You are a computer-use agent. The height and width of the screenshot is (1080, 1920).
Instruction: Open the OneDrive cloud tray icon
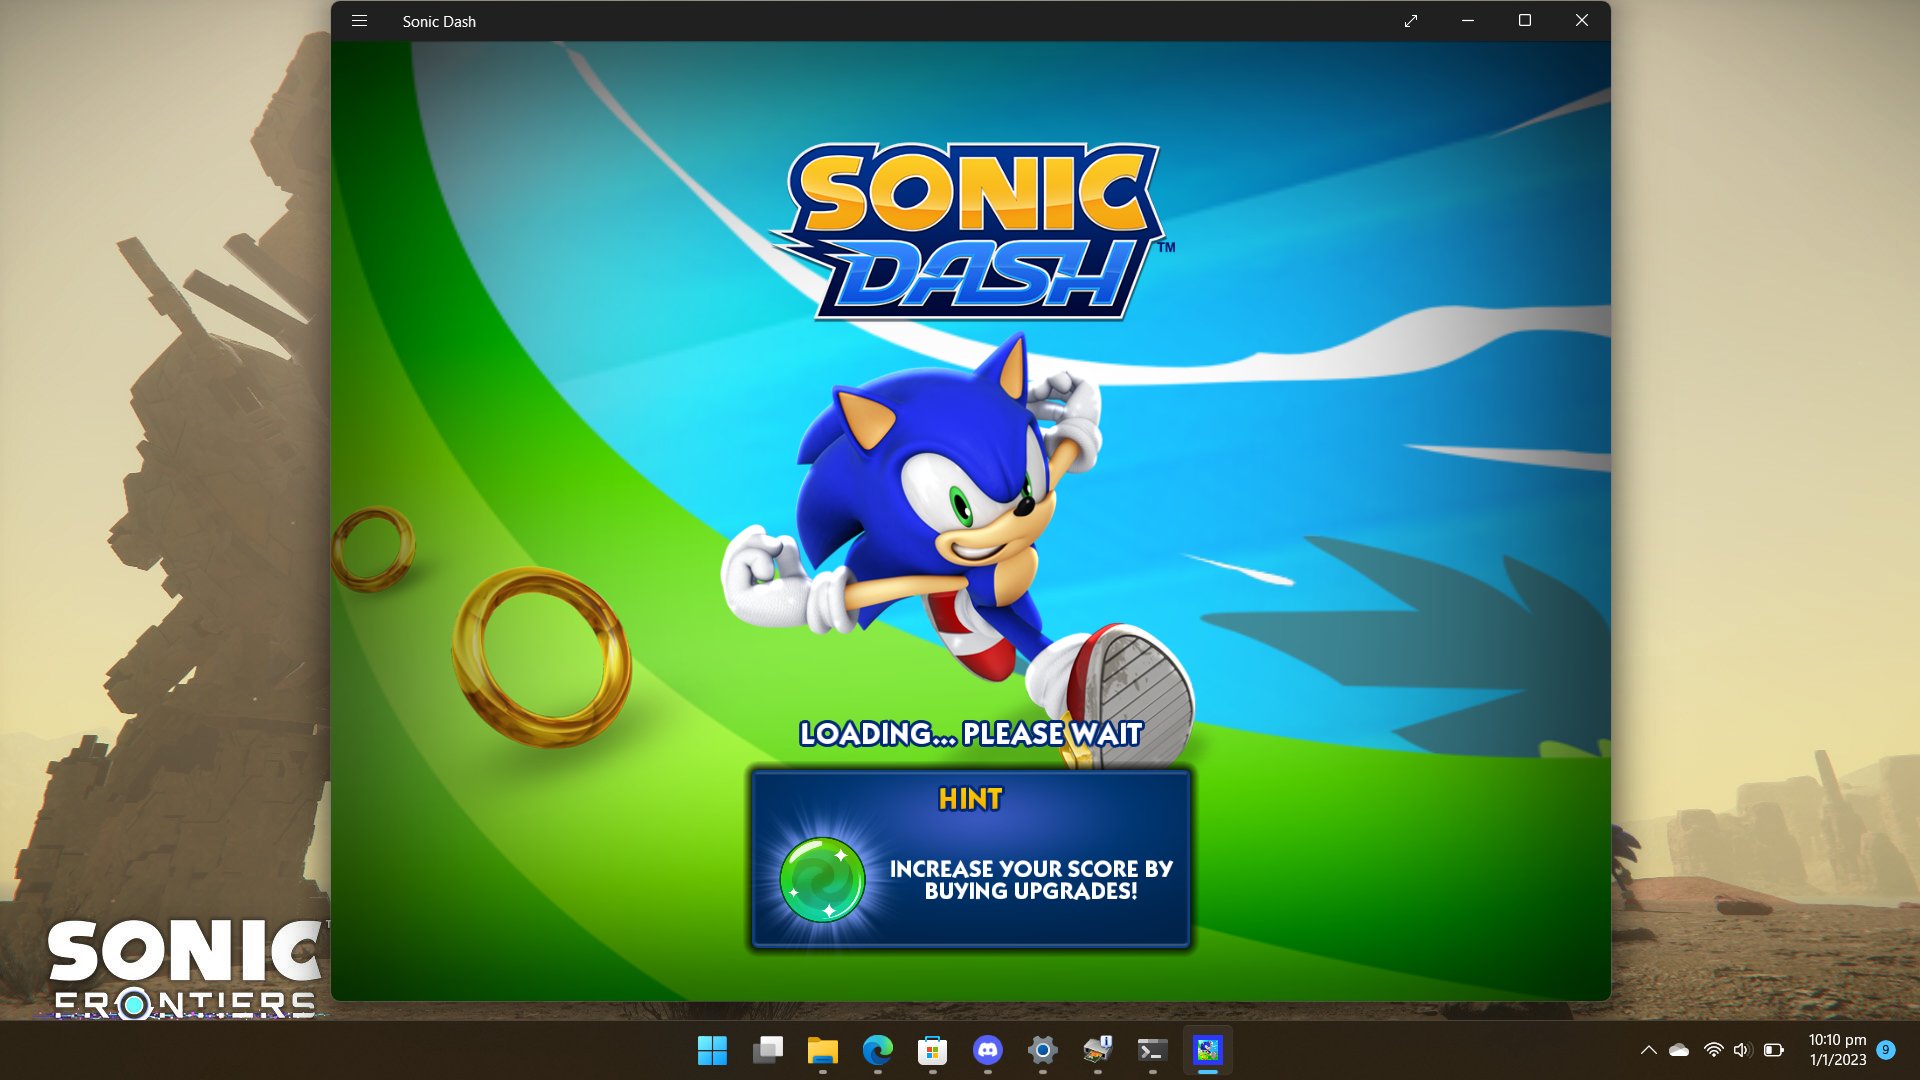coord(1679,1050)
